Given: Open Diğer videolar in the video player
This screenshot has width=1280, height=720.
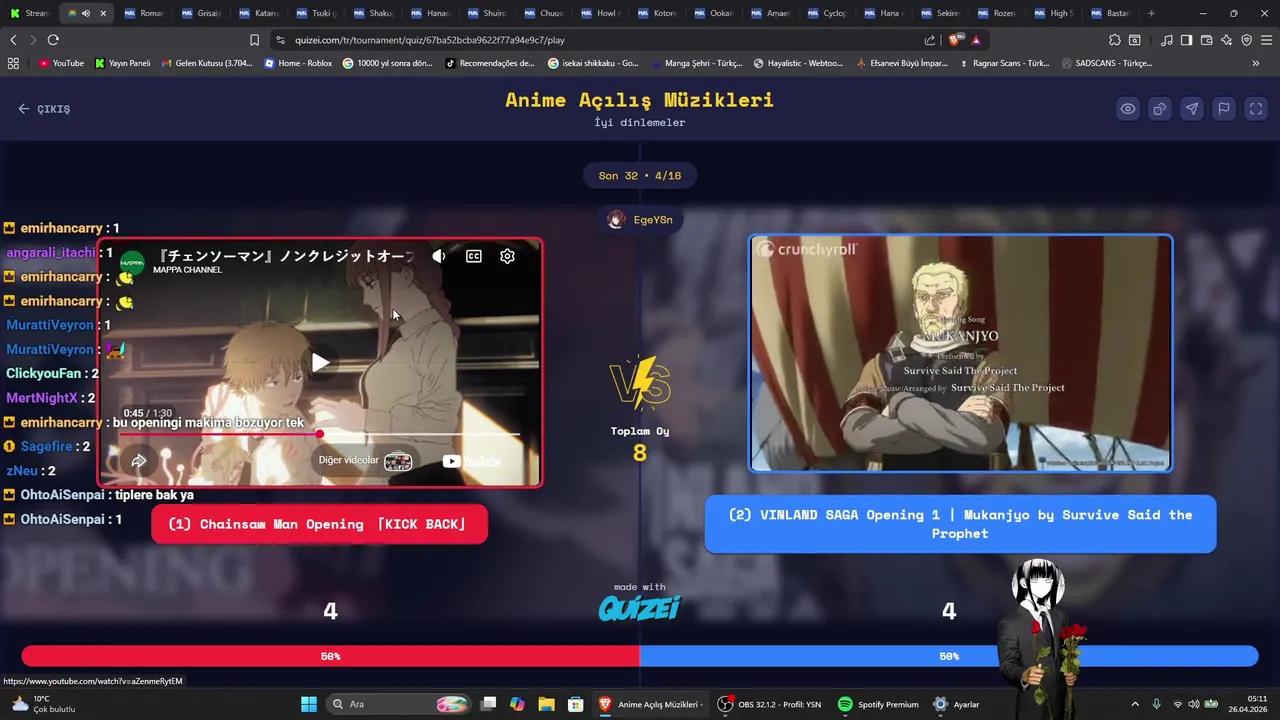Looking at the screenshot, I should click(365, 460).
